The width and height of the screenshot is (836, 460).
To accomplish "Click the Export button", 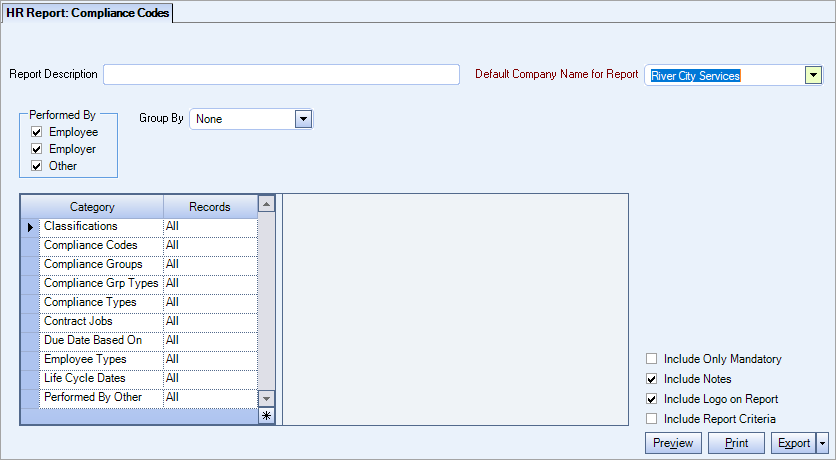I will point(794,443).
